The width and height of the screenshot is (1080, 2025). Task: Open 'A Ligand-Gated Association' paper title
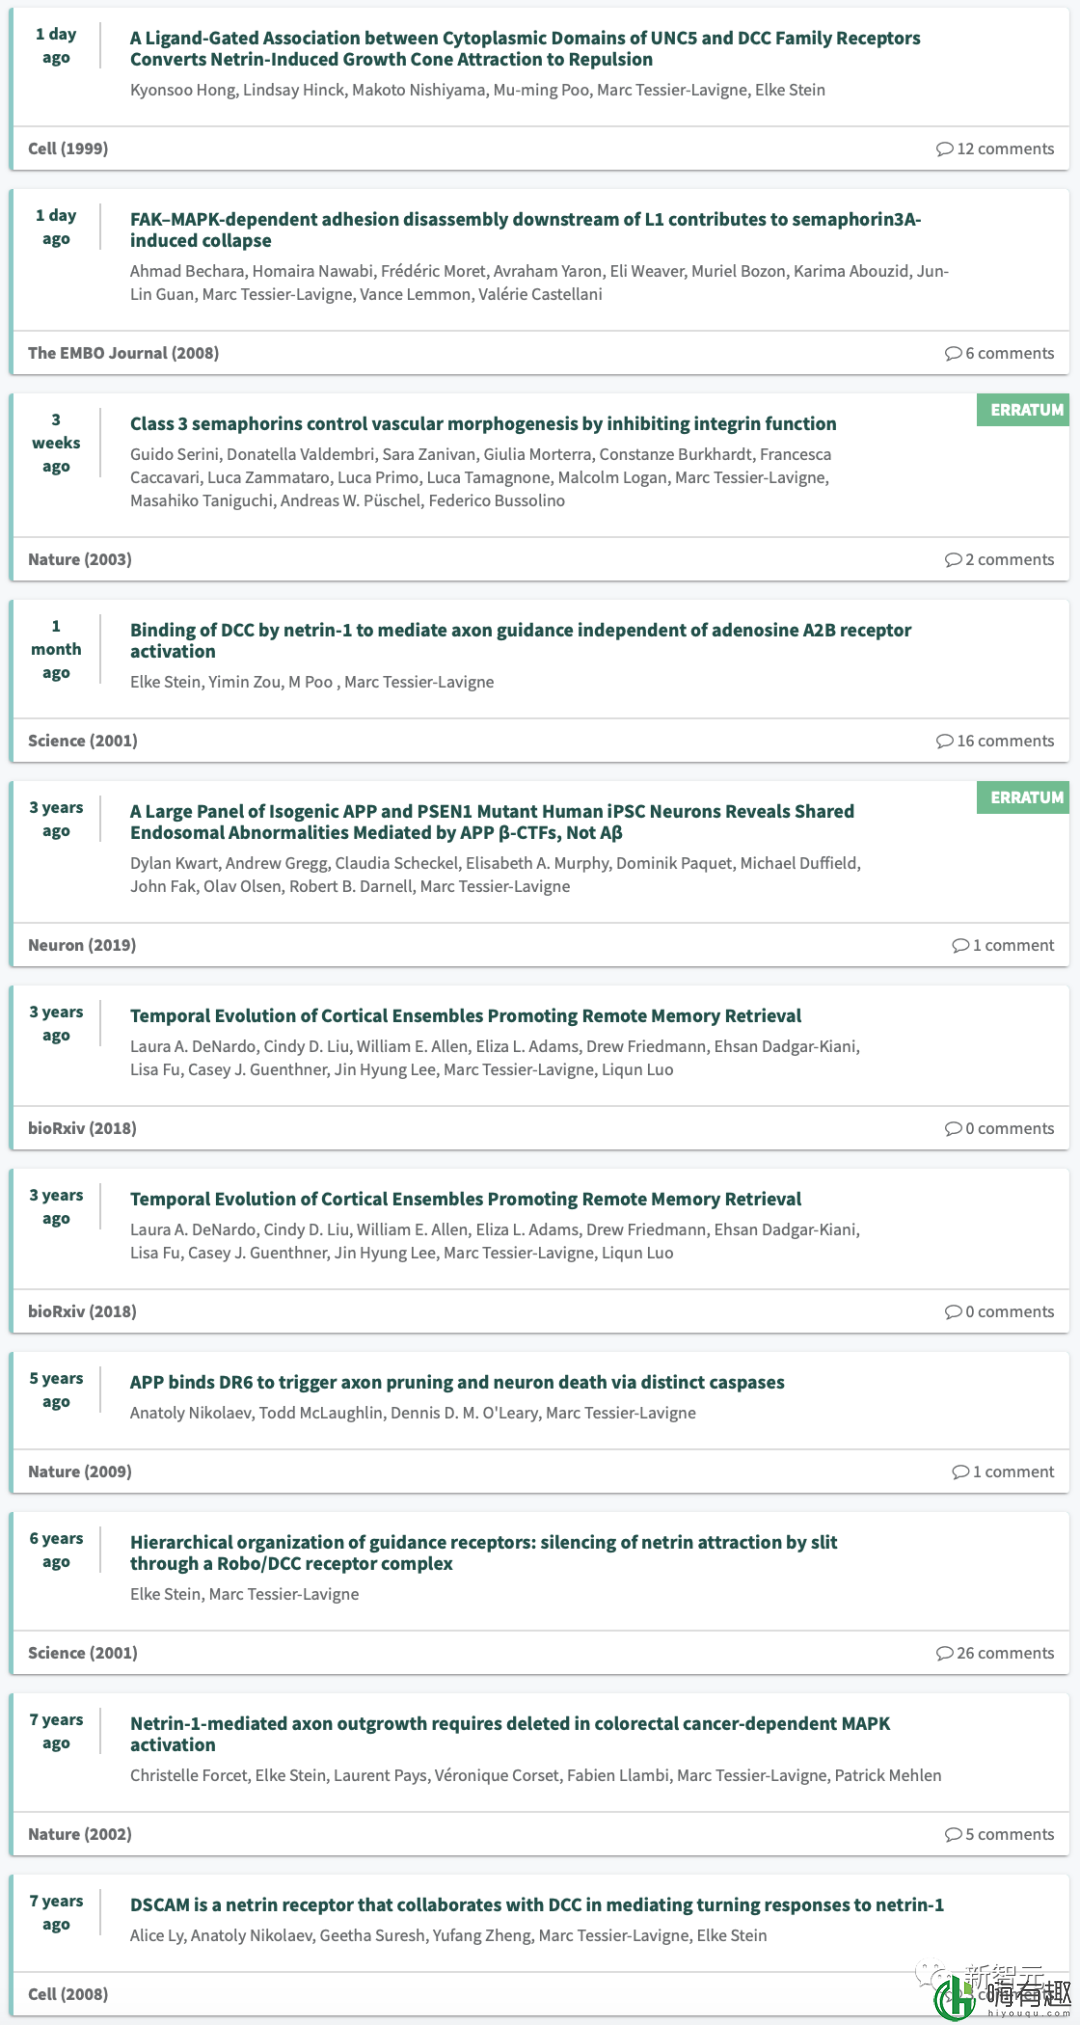525,49
